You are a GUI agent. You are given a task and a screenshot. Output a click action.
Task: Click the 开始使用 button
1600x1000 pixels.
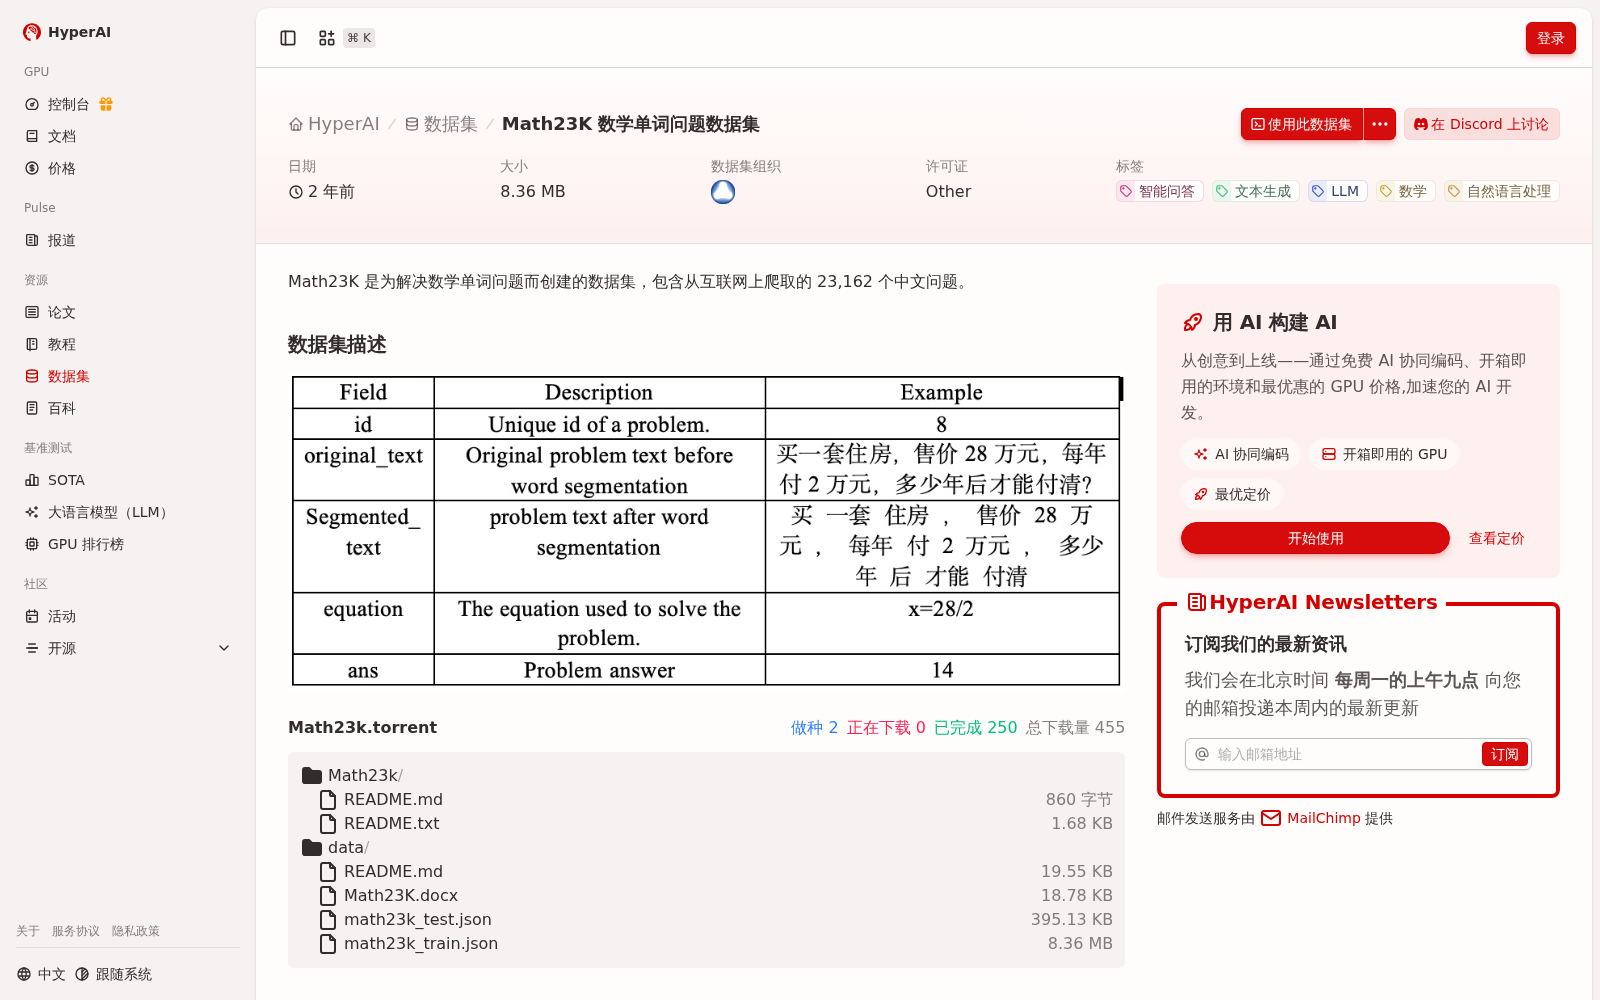click(1315, 538)
